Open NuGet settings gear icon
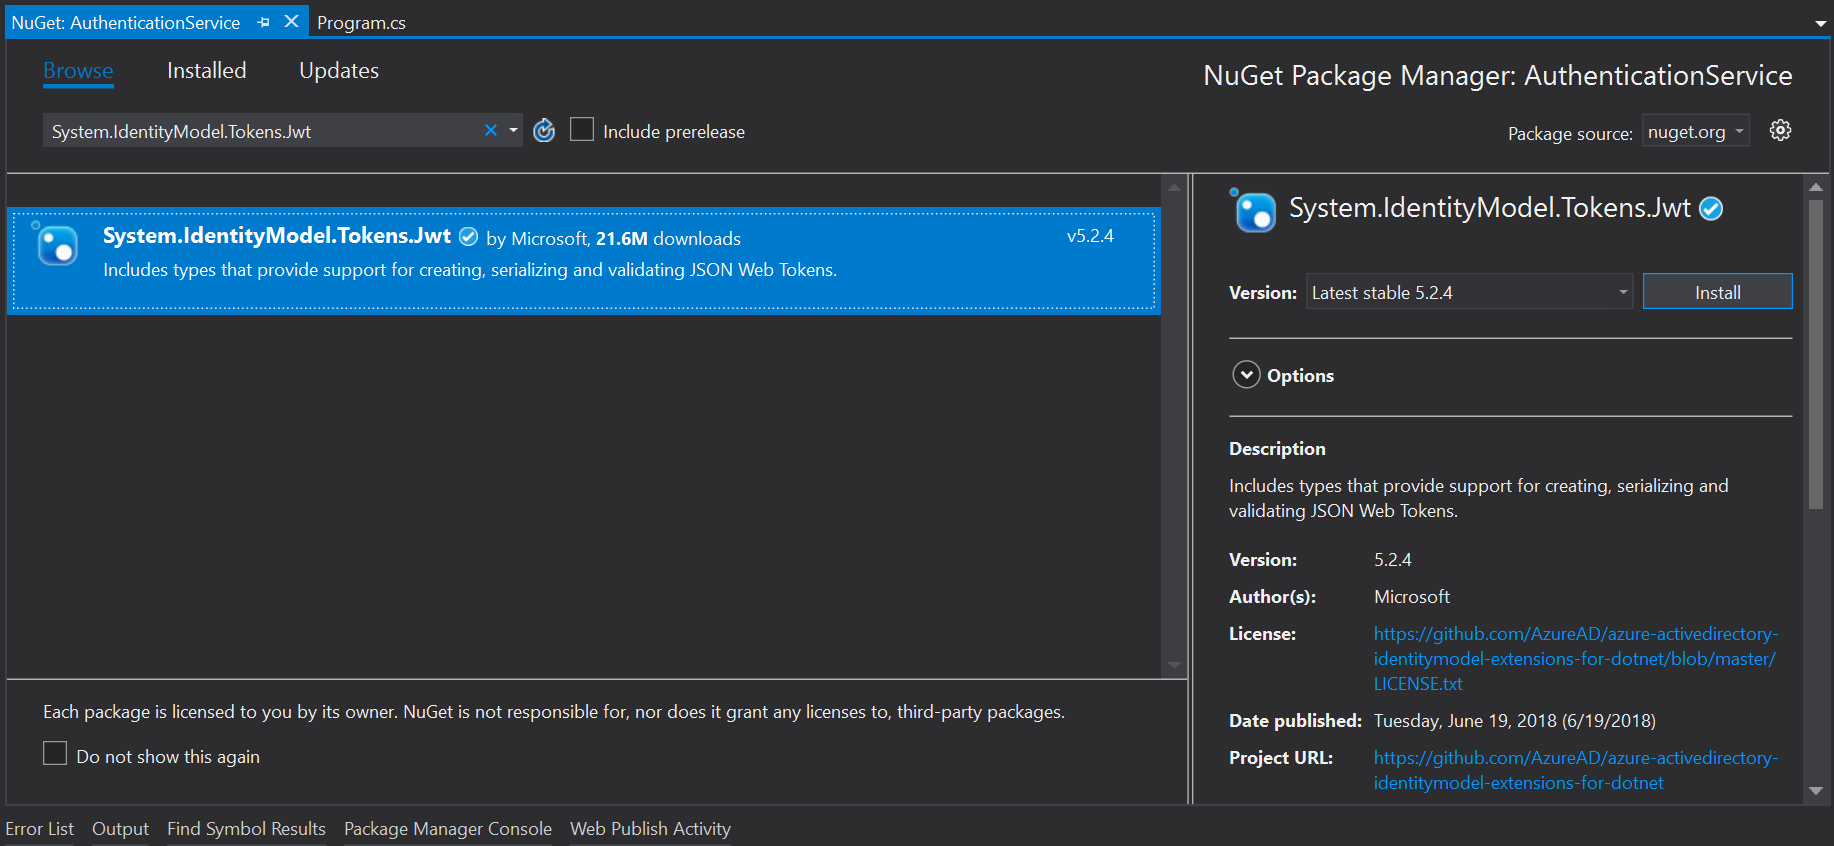Viewport: 1834px width, 846px height. (1780, 130)
